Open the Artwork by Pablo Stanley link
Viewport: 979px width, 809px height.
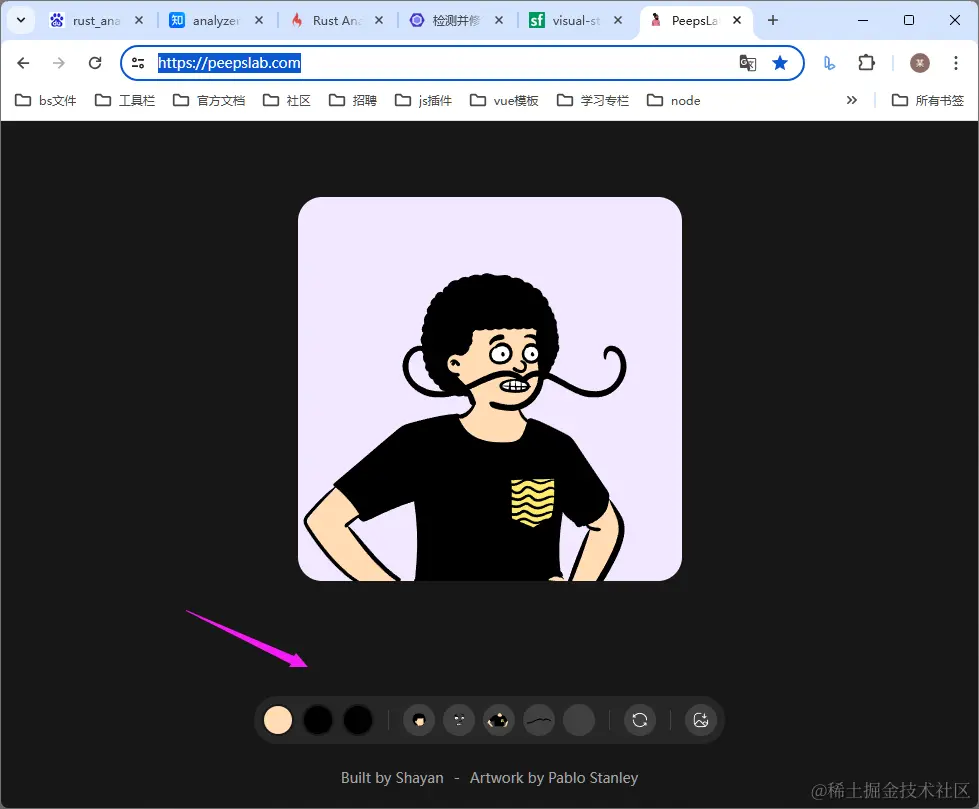click(x=554, y=778)
